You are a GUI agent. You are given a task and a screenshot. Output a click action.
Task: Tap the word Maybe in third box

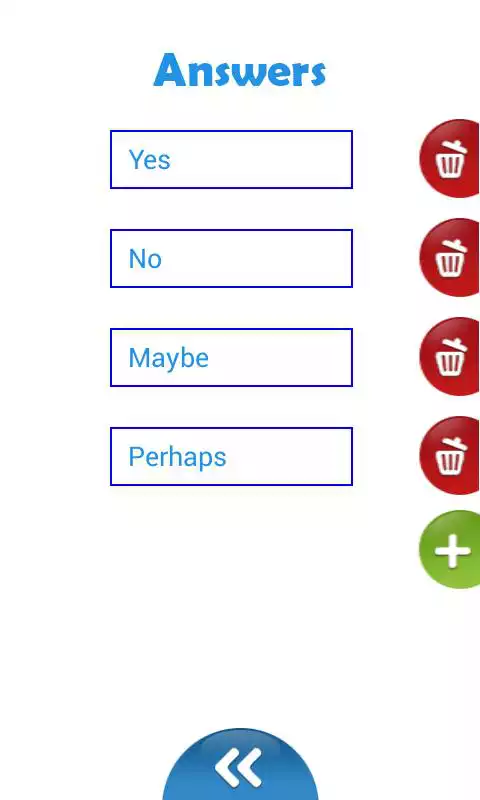click(x=168, y=358)
